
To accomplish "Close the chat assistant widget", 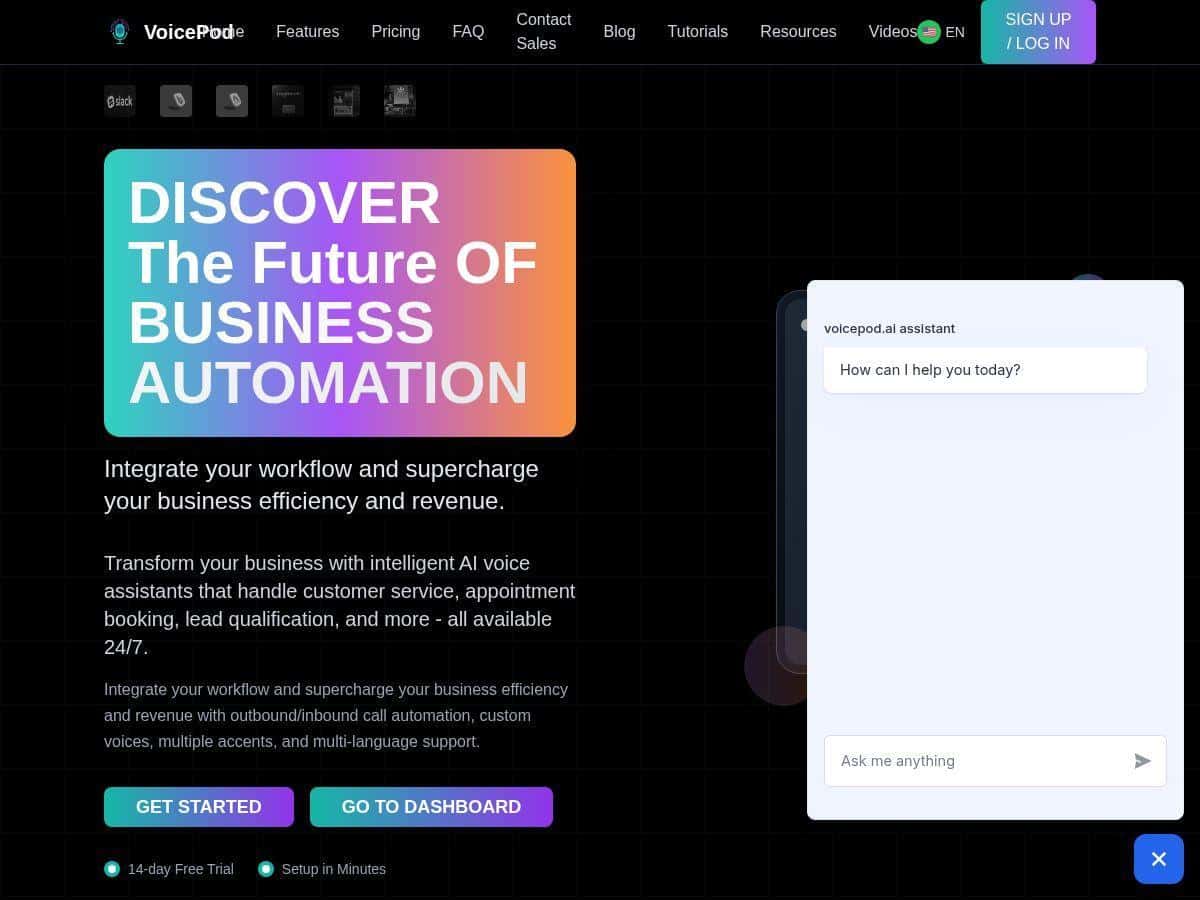I will (1158, 858).
